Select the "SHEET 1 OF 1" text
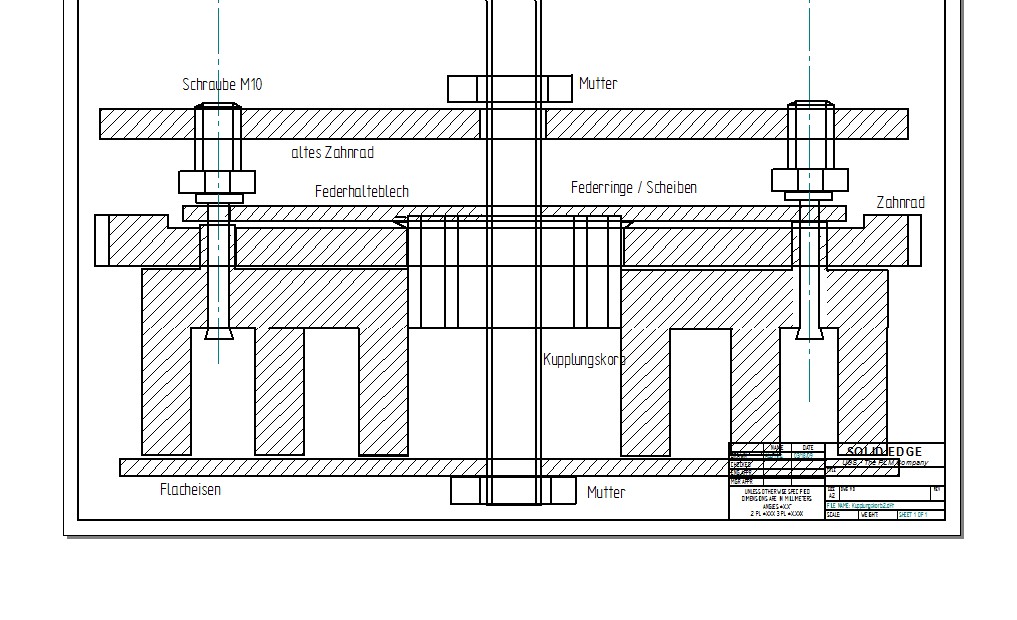 (913, 515)
